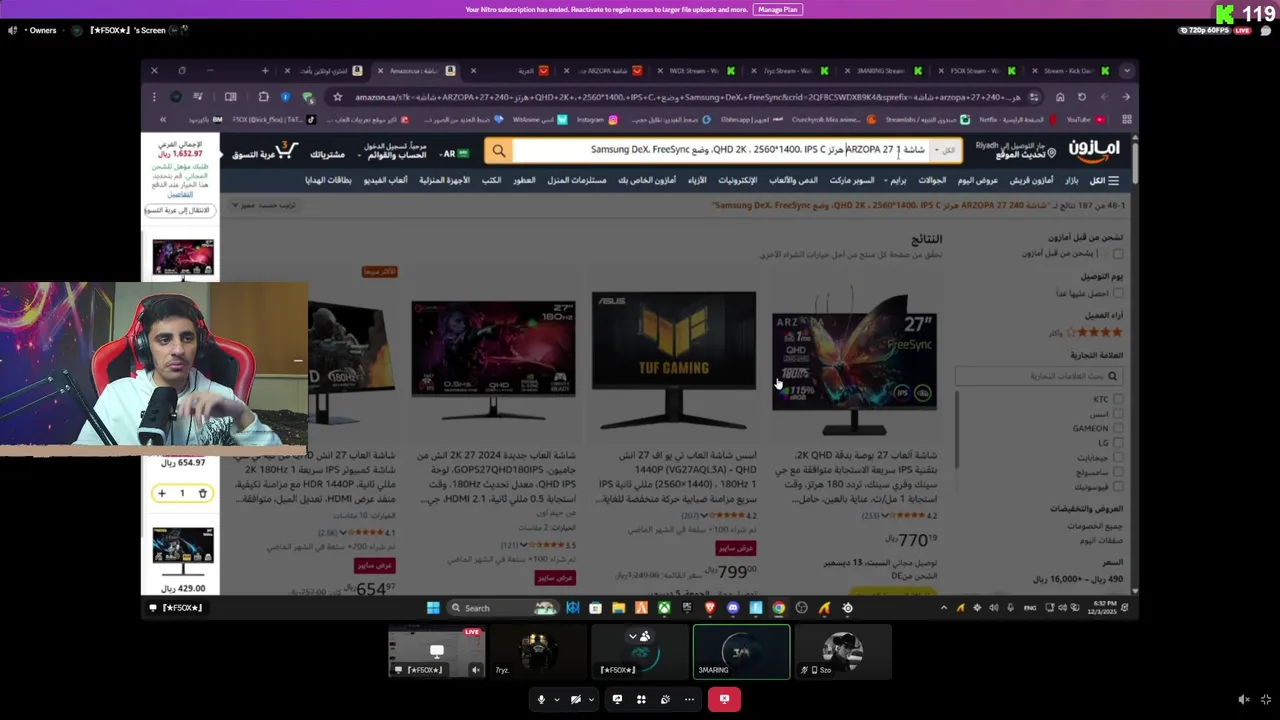Click the brand search field in filters
The width and height of the screenshot is (1280, 720).
coord(1038,376)
